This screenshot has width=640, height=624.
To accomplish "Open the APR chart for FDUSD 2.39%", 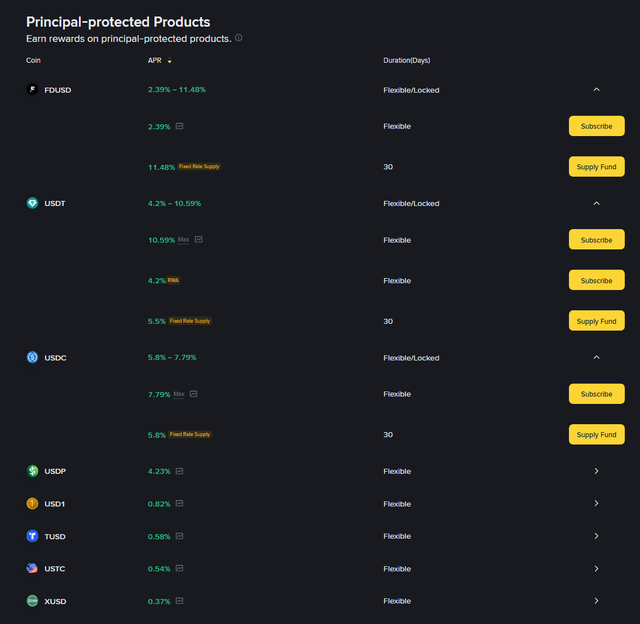I will pyautogui.click(x=179, y=127).
